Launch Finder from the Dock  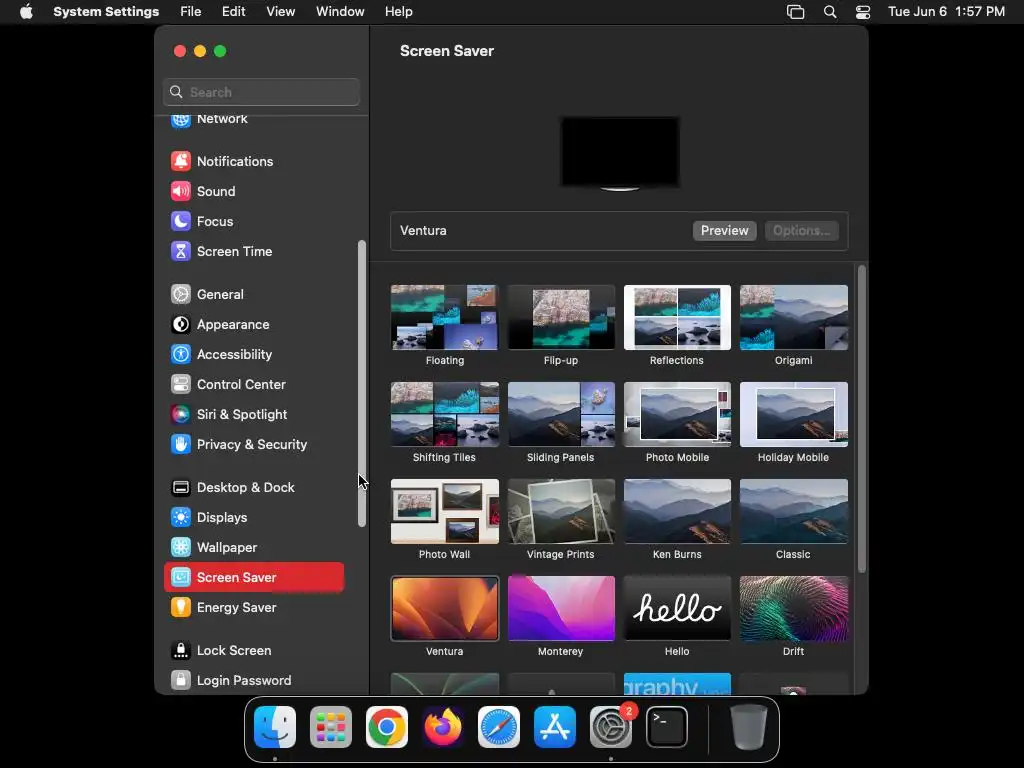275,727
